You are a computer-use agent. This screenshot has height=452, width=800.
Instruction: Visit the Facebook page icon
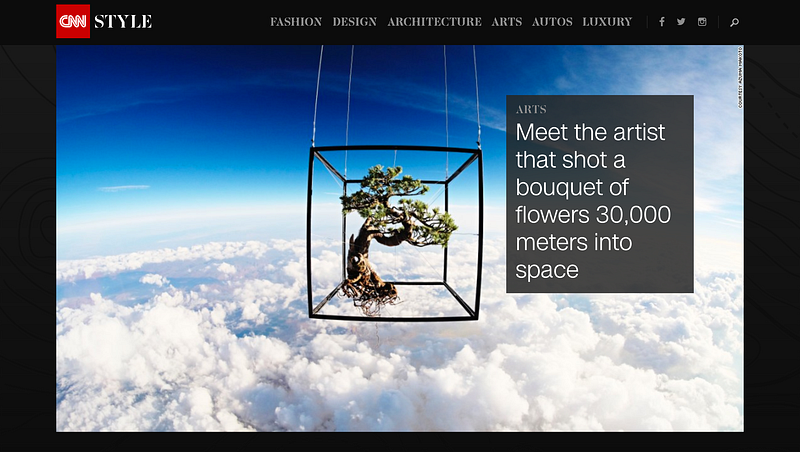point(662,22)
